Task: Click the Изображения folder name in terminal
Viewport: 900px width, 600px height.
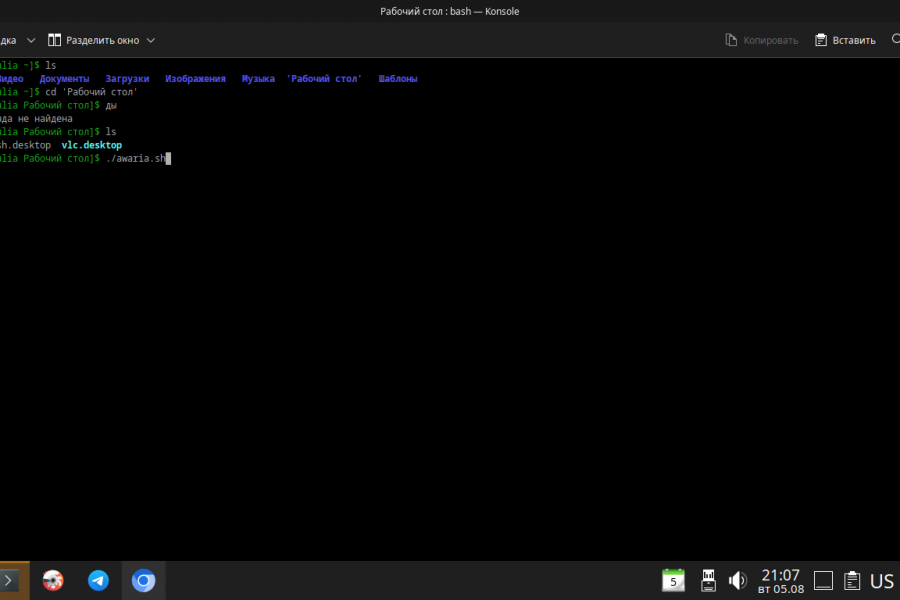Action: click(195, 79)
